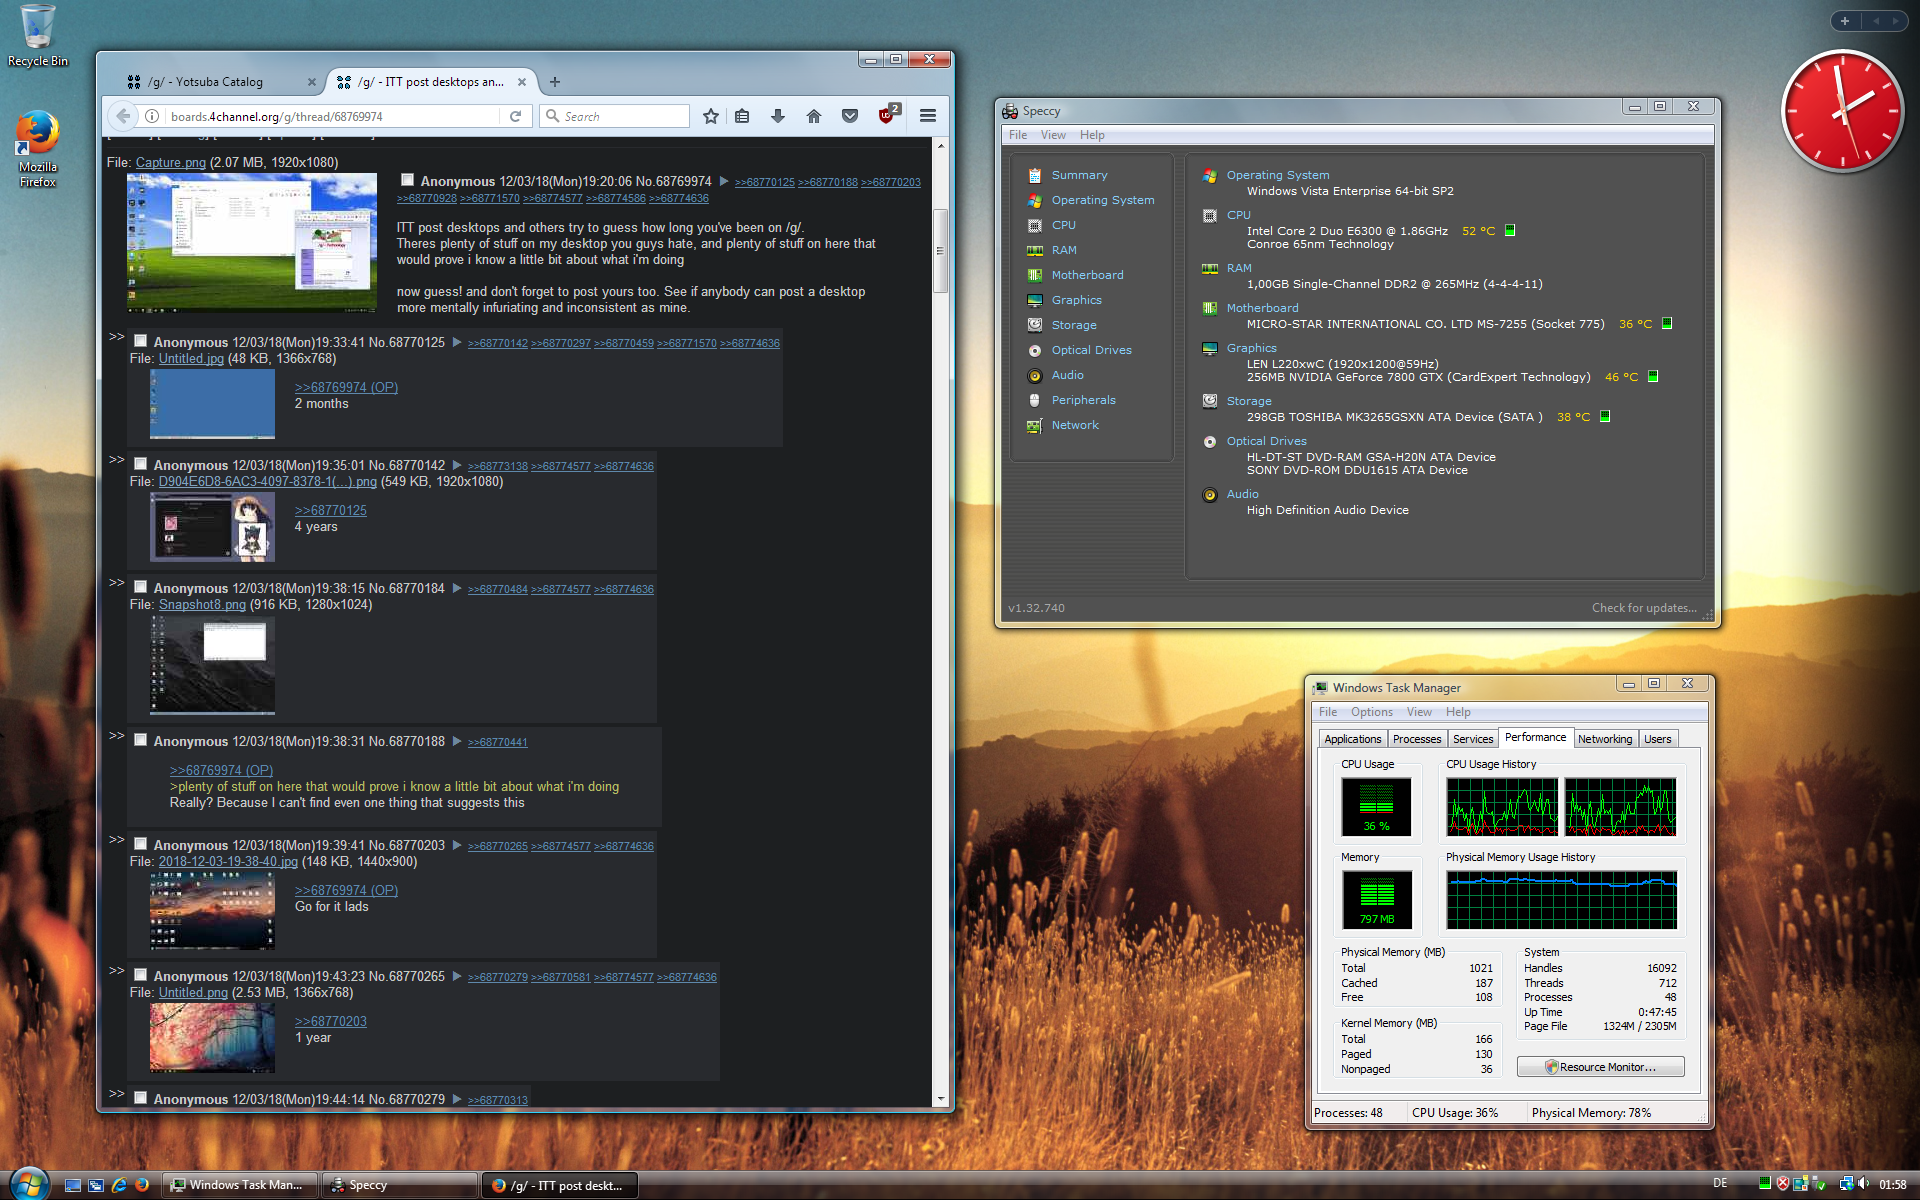The width and height of the screenshot is (1920, 1200).
Task: Show bookmarks list icon in Firefox
Action: point(742,116)
